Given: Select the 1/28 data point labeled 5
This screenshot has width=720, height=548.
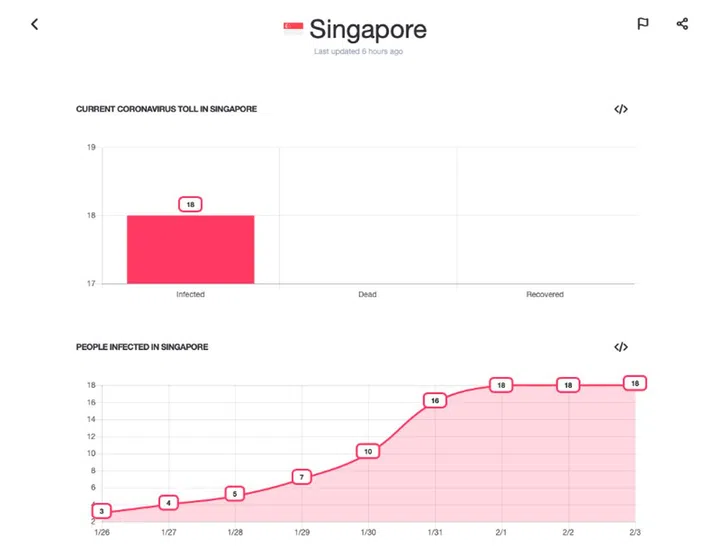Looking at the screenshot, I should coord(235,493).
